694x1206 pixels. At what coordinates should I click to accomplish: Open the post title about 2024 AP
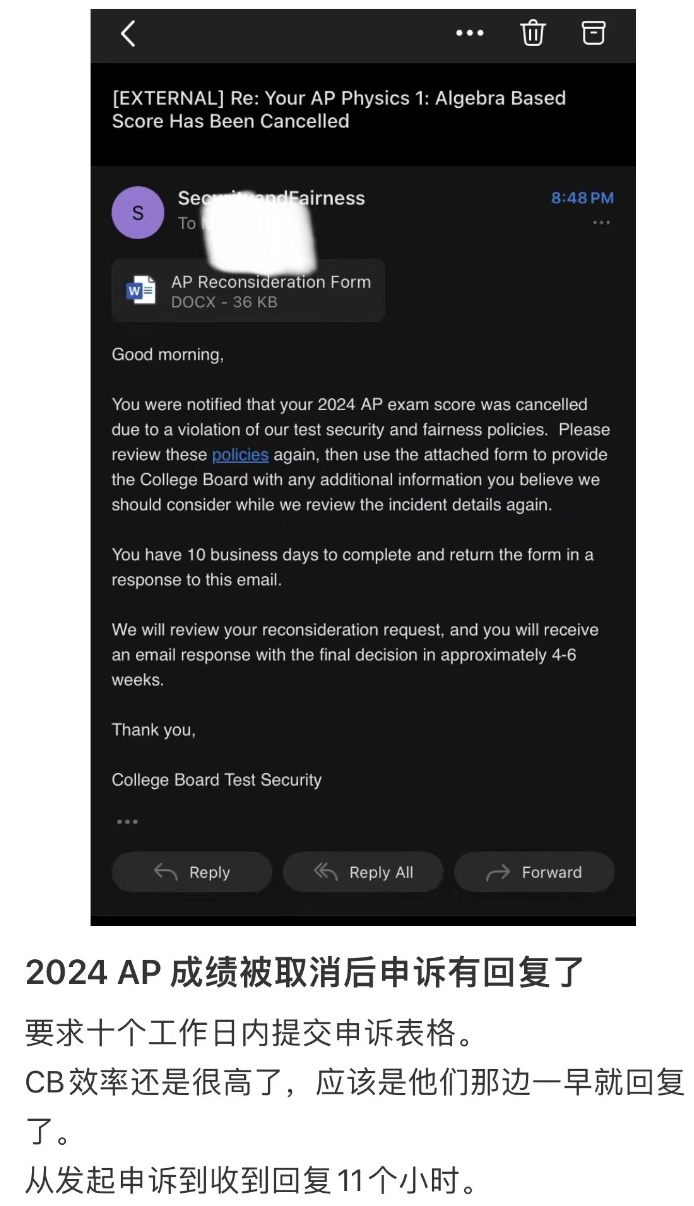(304, 972)
